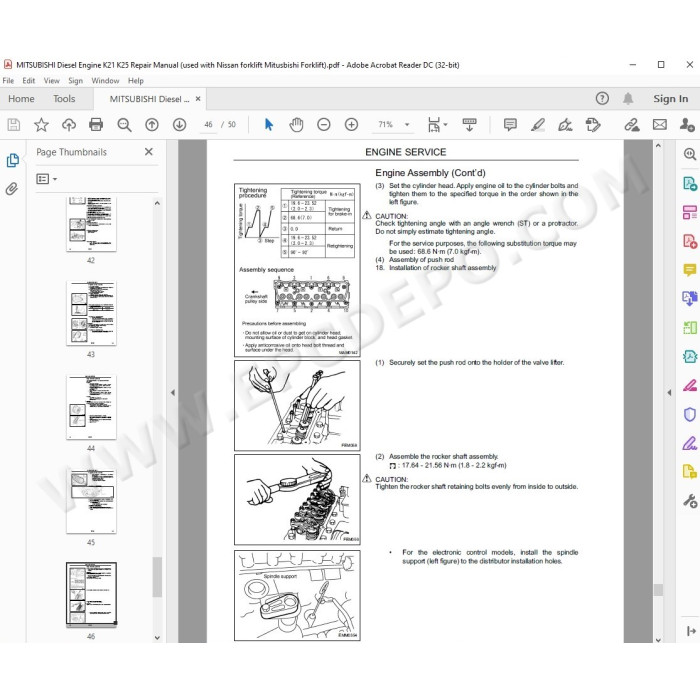The width and height of the screenshot is (700, 700).
Task: Open the View menu
Action: (x=51, y=81)
